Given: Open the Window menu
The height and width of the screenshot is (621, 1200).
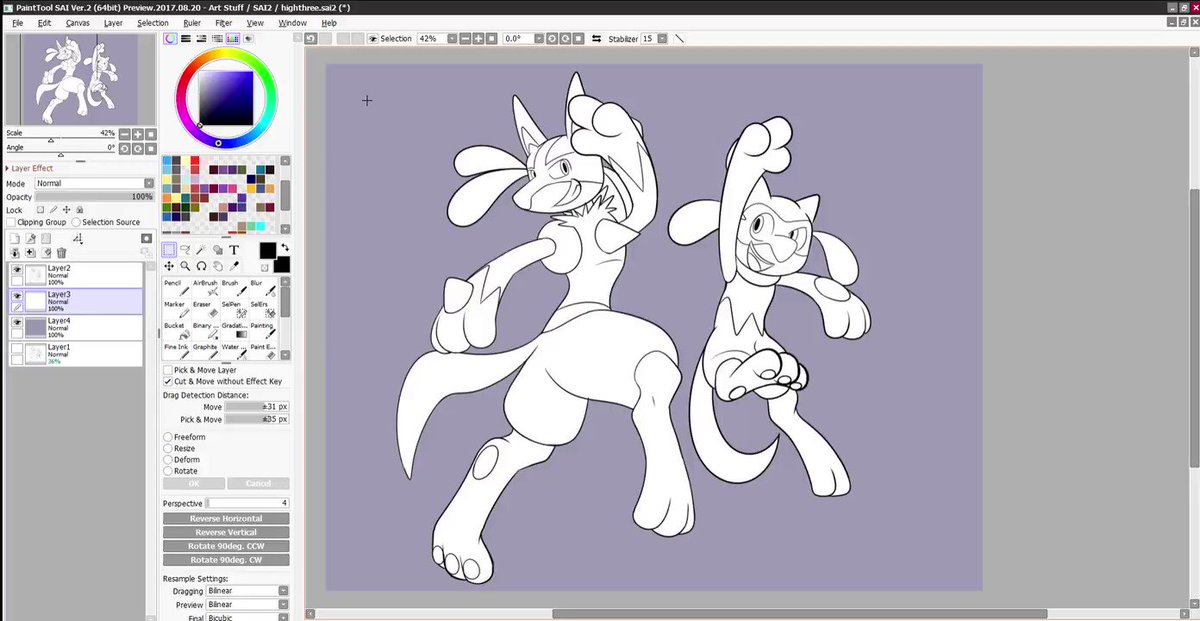Looking at the screenshot, I should [292, 22].
